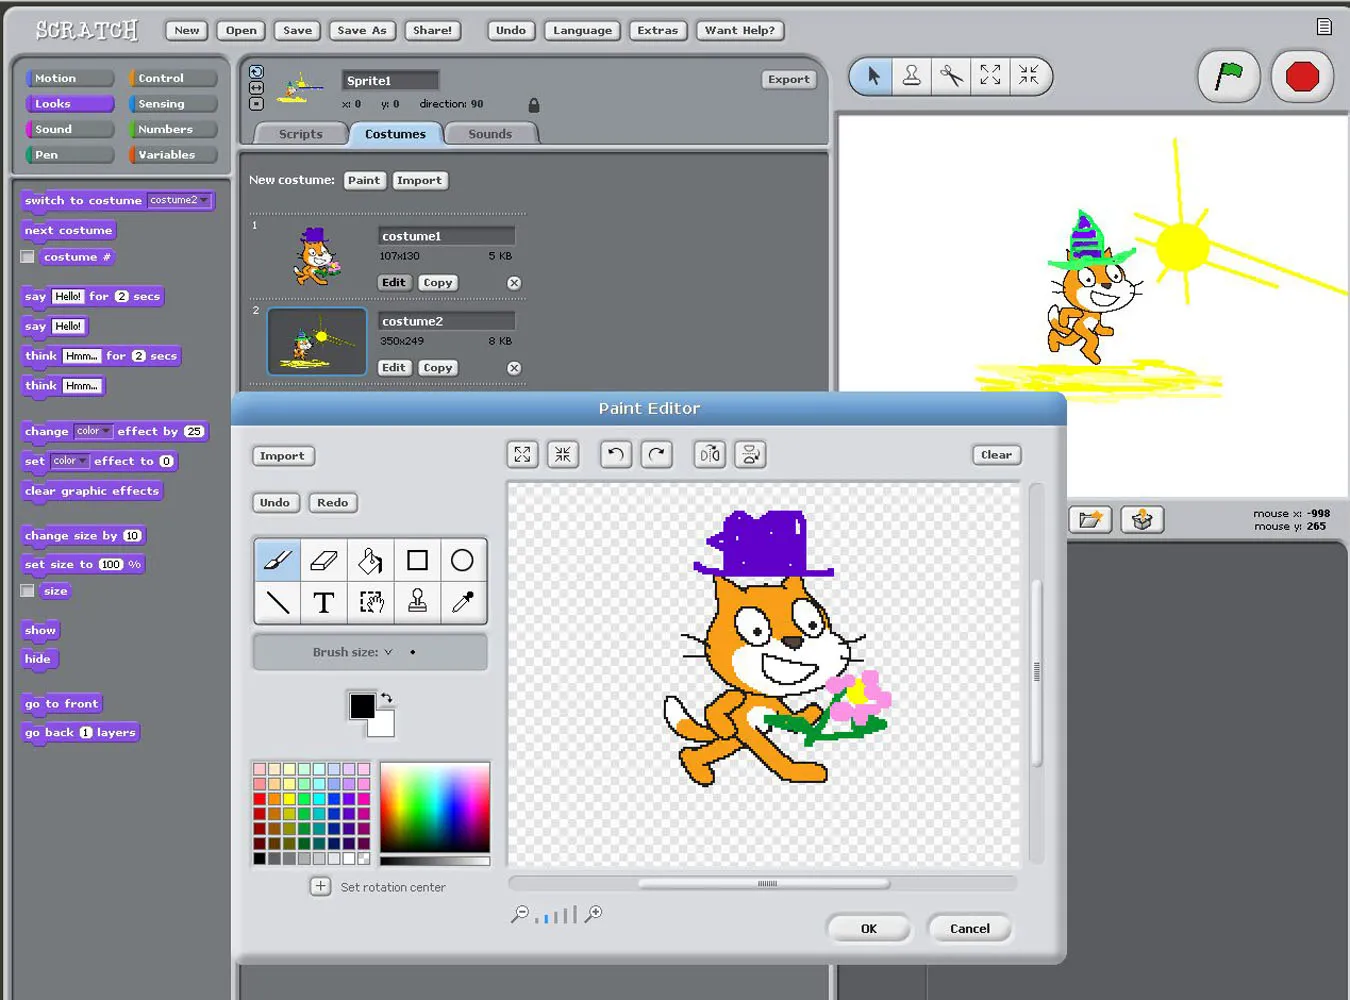Select the Paint Bucket fill tool
1350x1000 pixels.
pyautogui.click(x=370, y=560)
